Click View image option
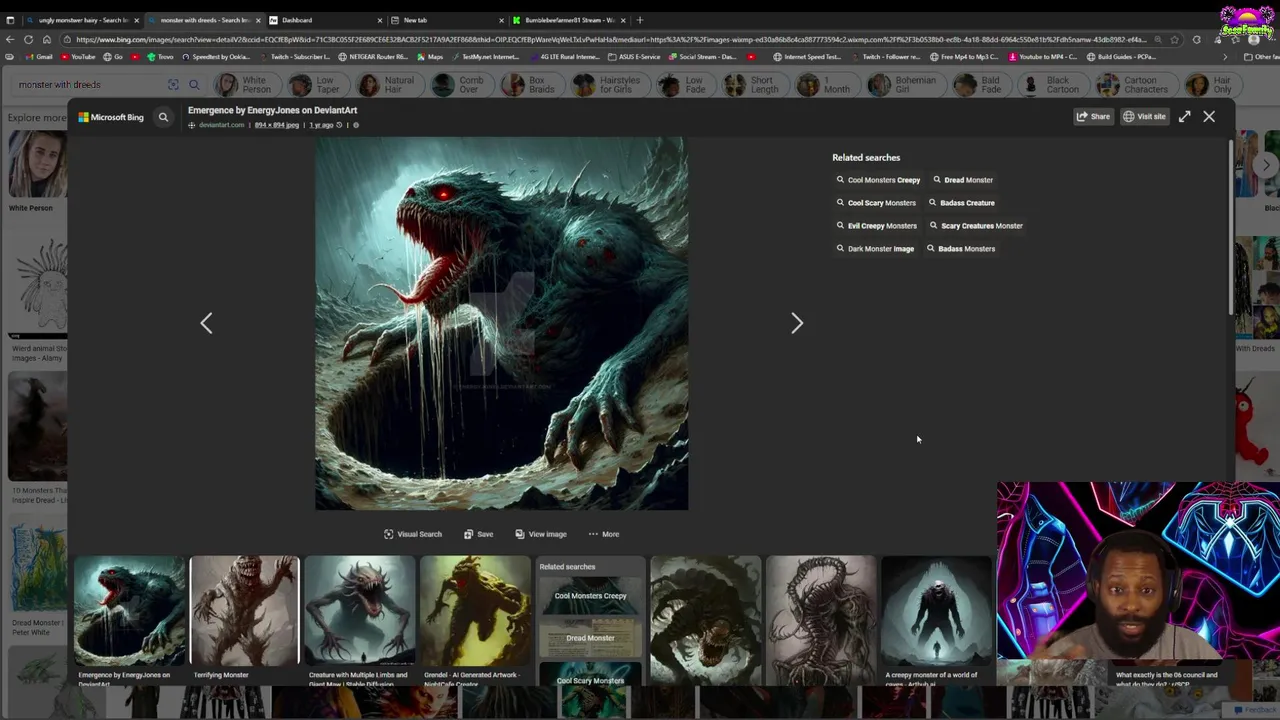This screenshot has width=1280, height=720. pos(540,534)
